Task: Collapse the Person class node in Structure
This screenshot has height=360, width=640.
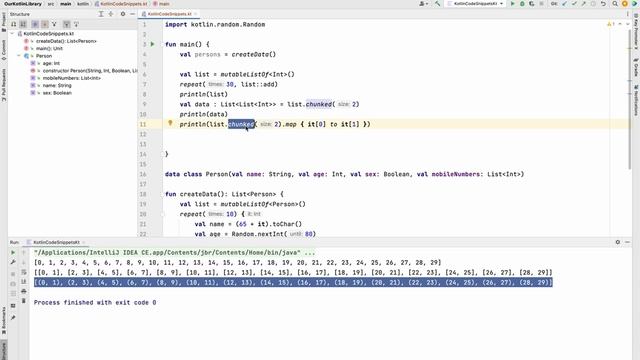Action: click(x=19, y=56)
